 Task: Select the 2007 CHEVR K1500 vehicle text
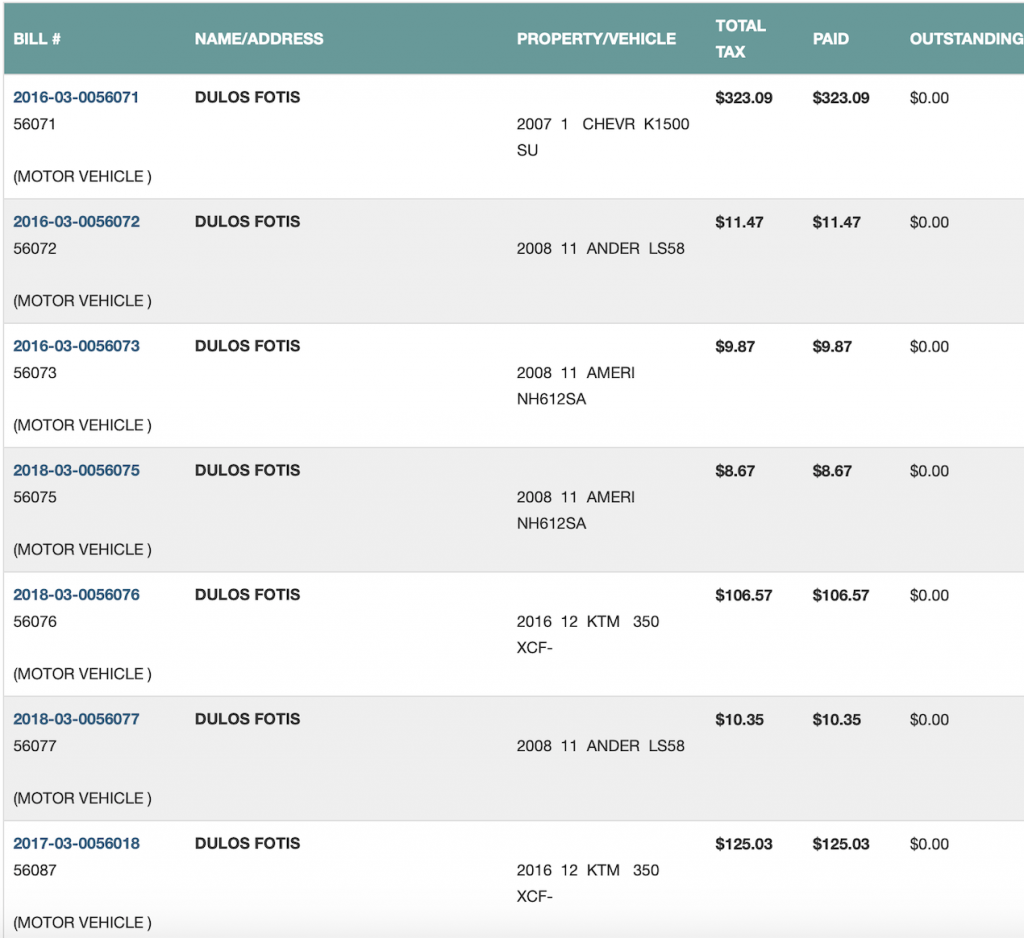coord(602,125)
